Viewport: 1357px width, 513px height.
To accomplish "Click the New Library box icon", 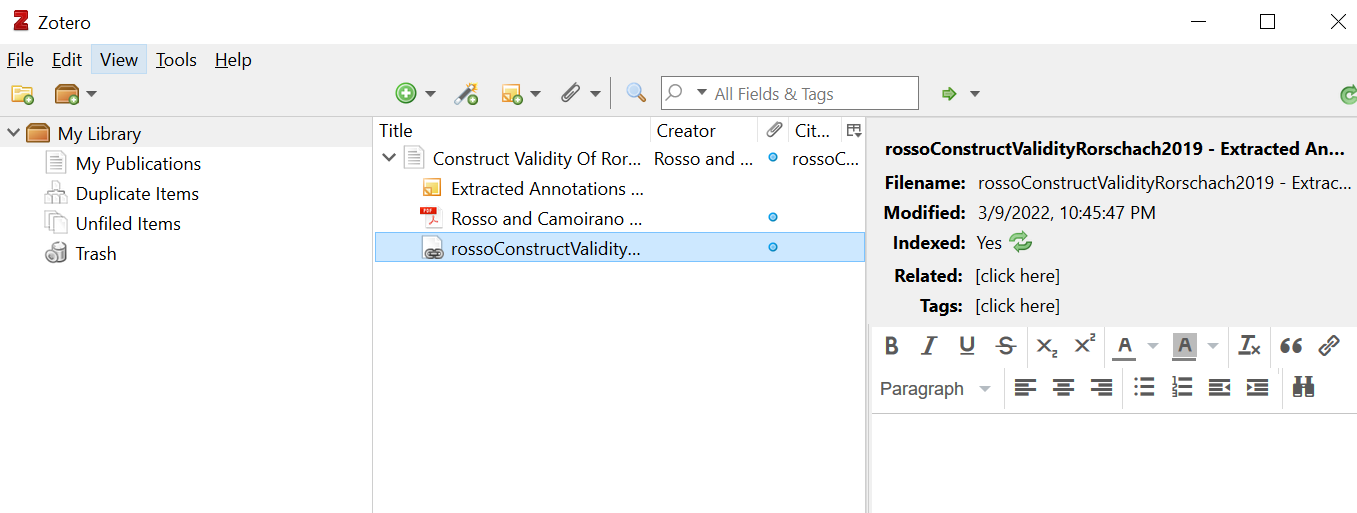I will 67,94.
